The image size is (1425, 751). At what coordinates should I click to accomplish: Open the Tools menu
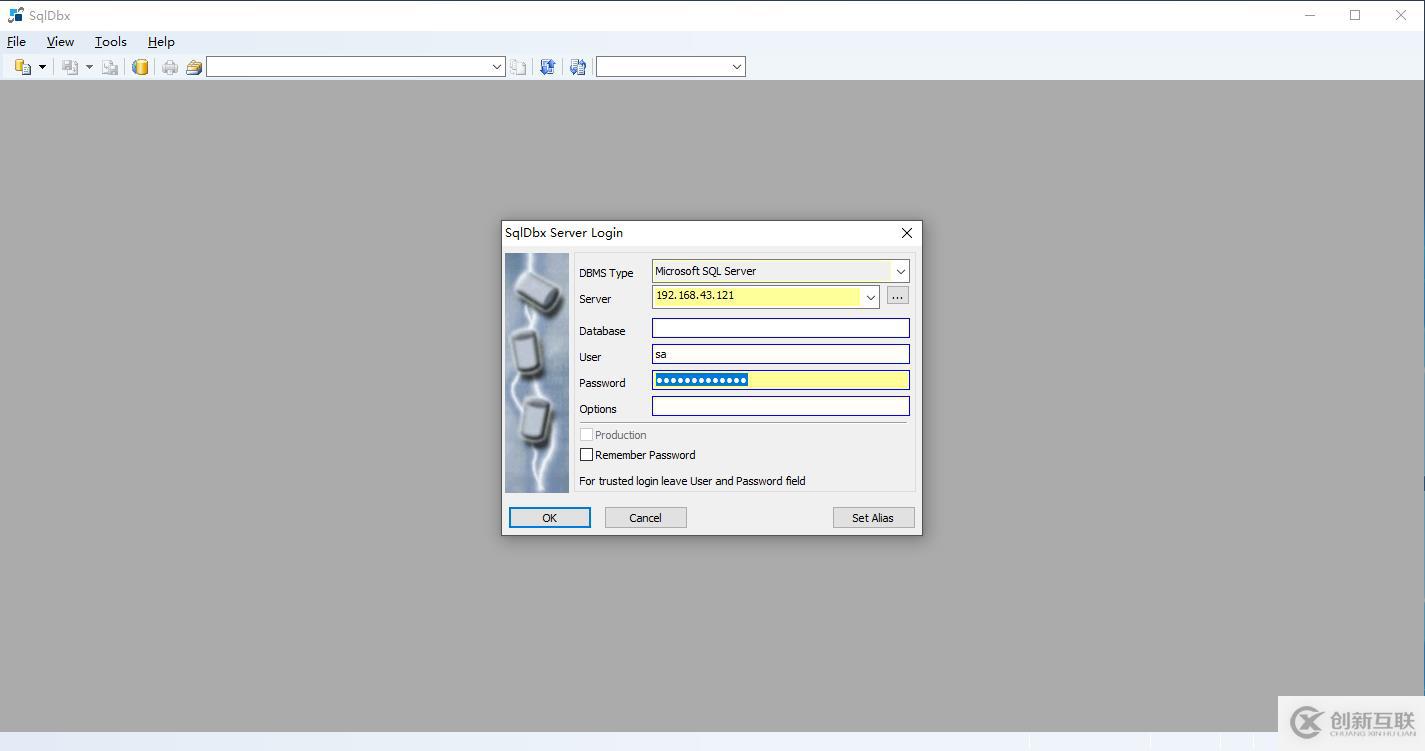(x=110, y=42)
